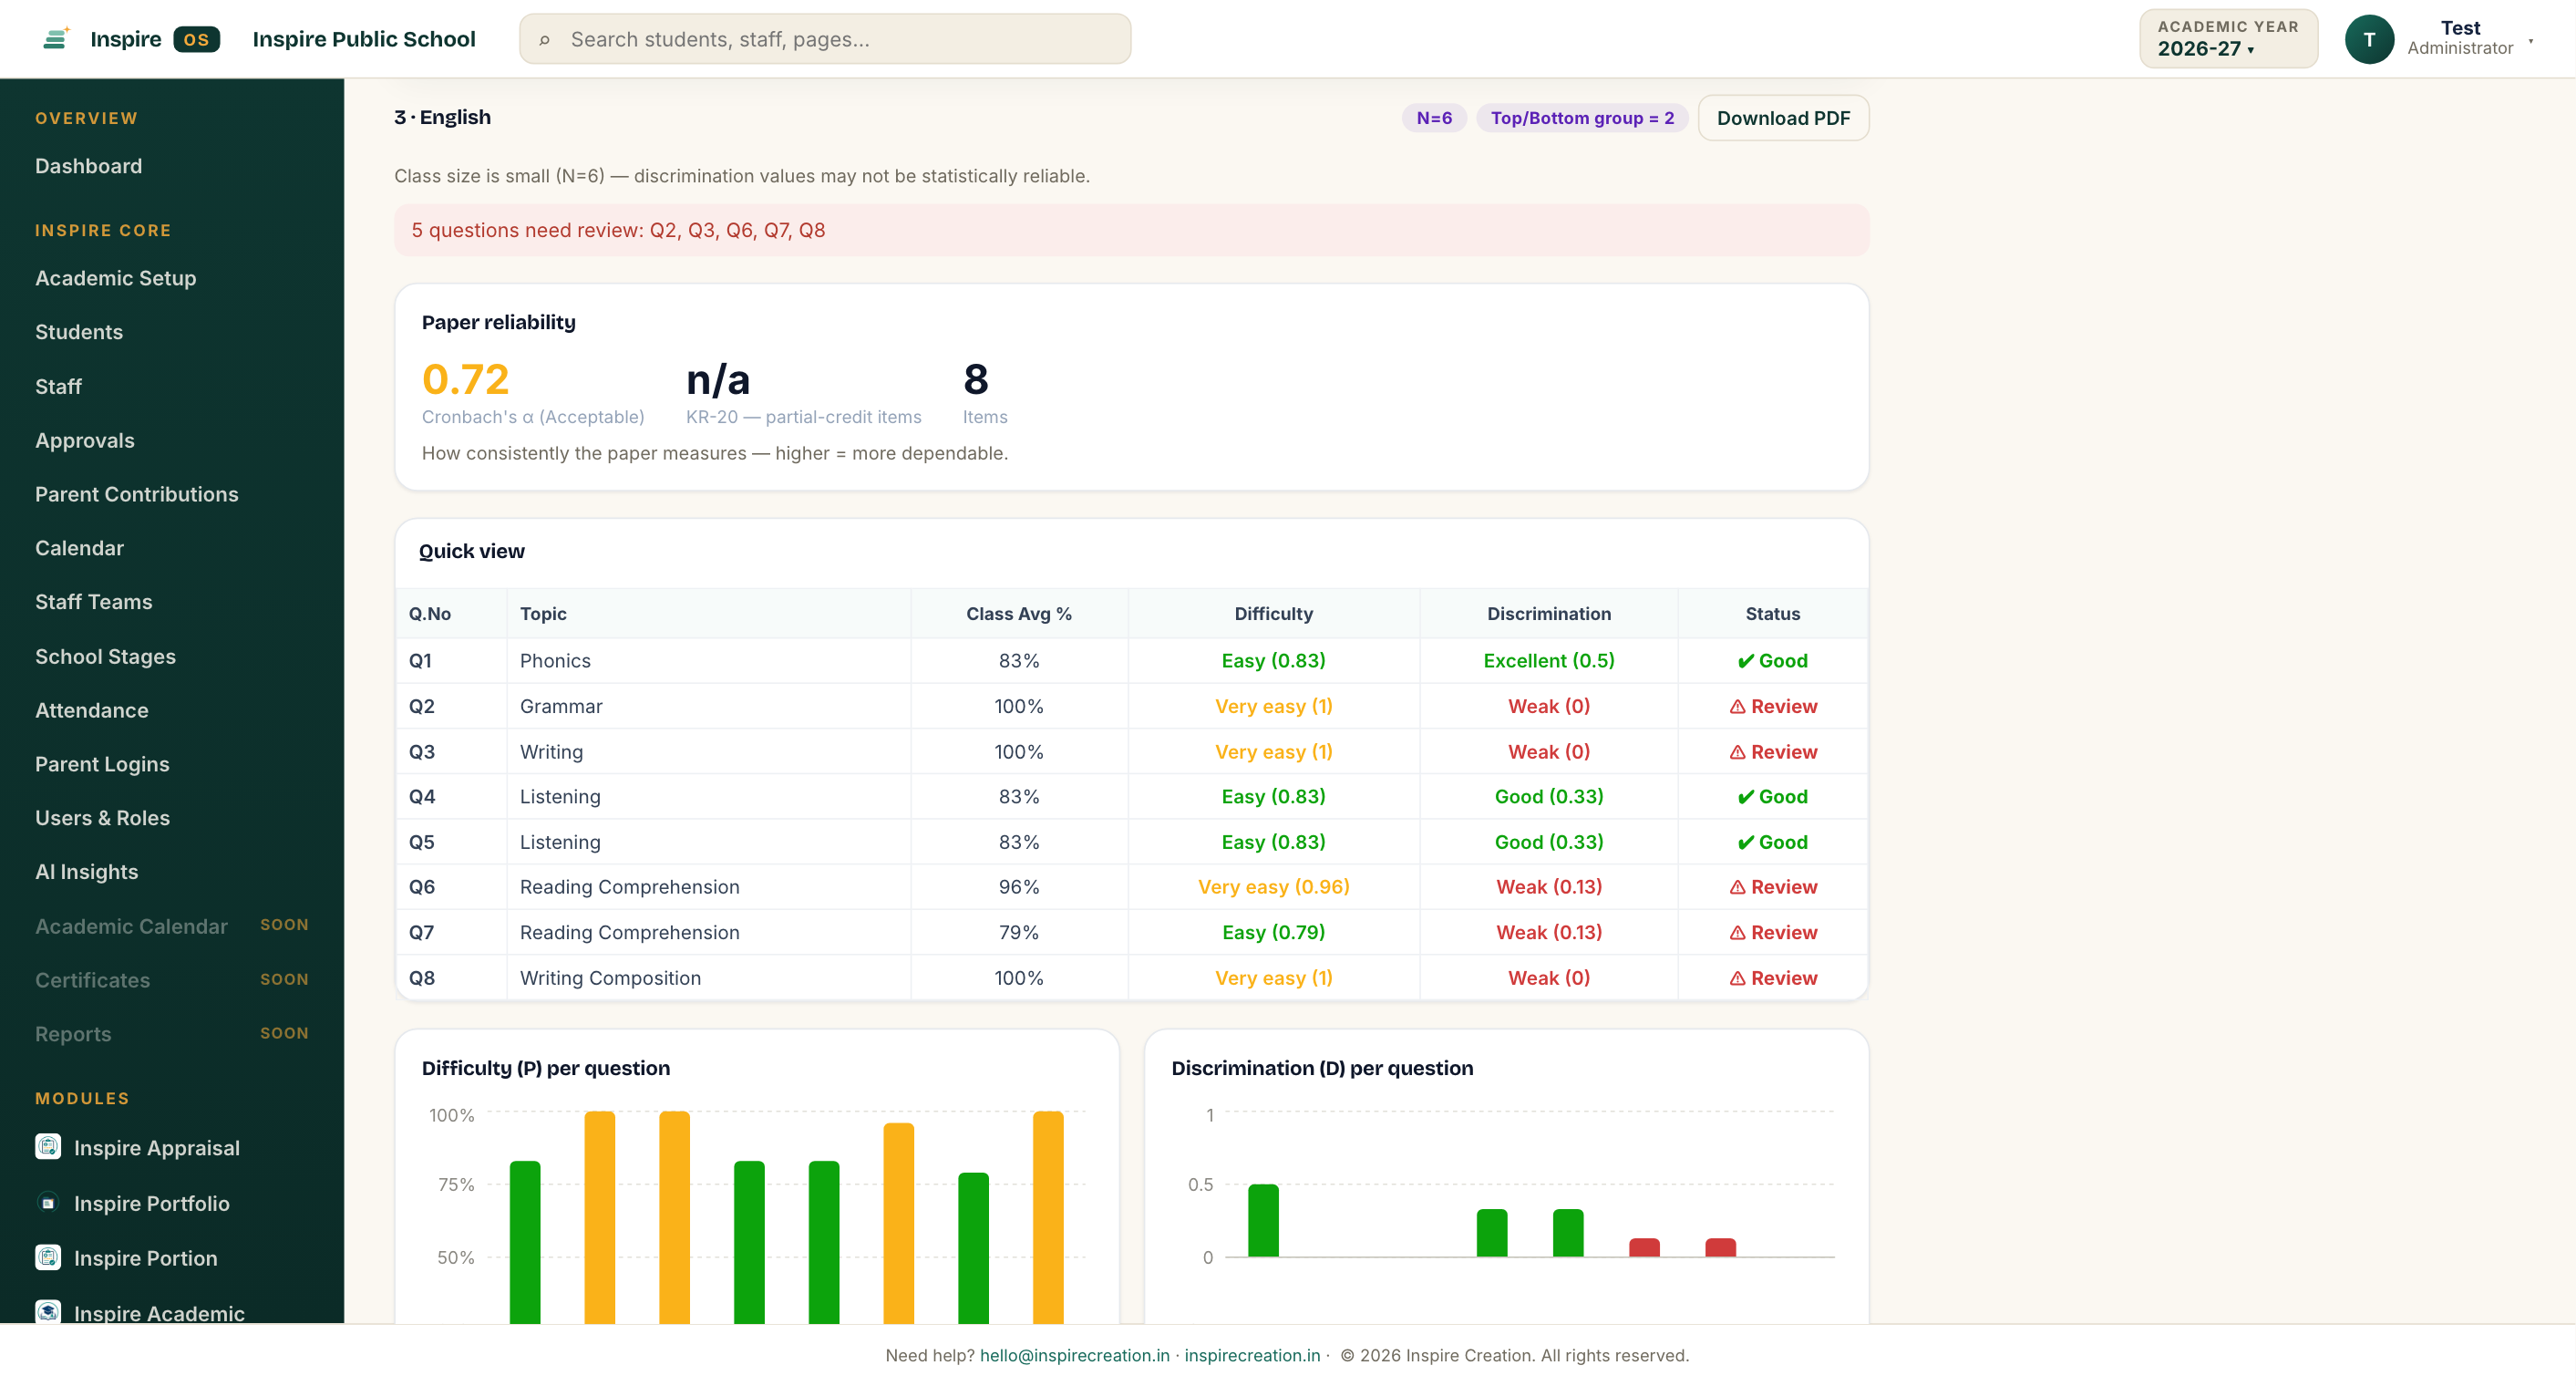Click the Q6 Review warning icon

(x=1737, y=888)
